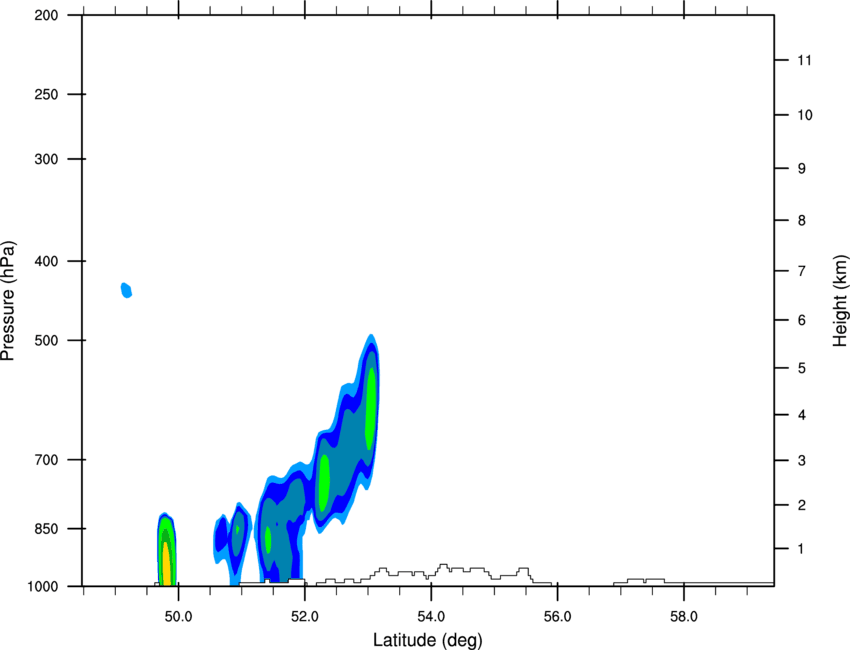Image resolution: width=850 pixels, height=650 pixels.
Task: Click the 58.0 latitude tick label
Action: 684,617
